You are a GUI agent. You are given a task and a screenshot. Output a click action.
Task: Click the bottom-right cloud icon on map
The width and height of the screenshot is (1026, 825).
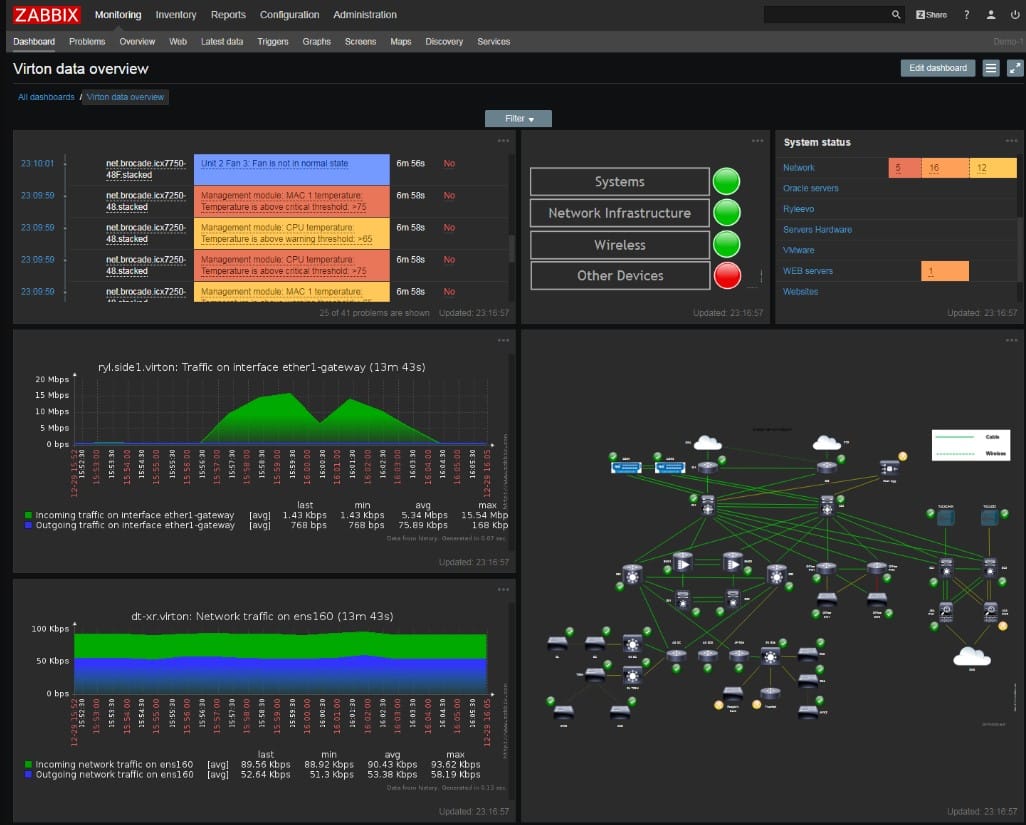(x=972, y=656)
